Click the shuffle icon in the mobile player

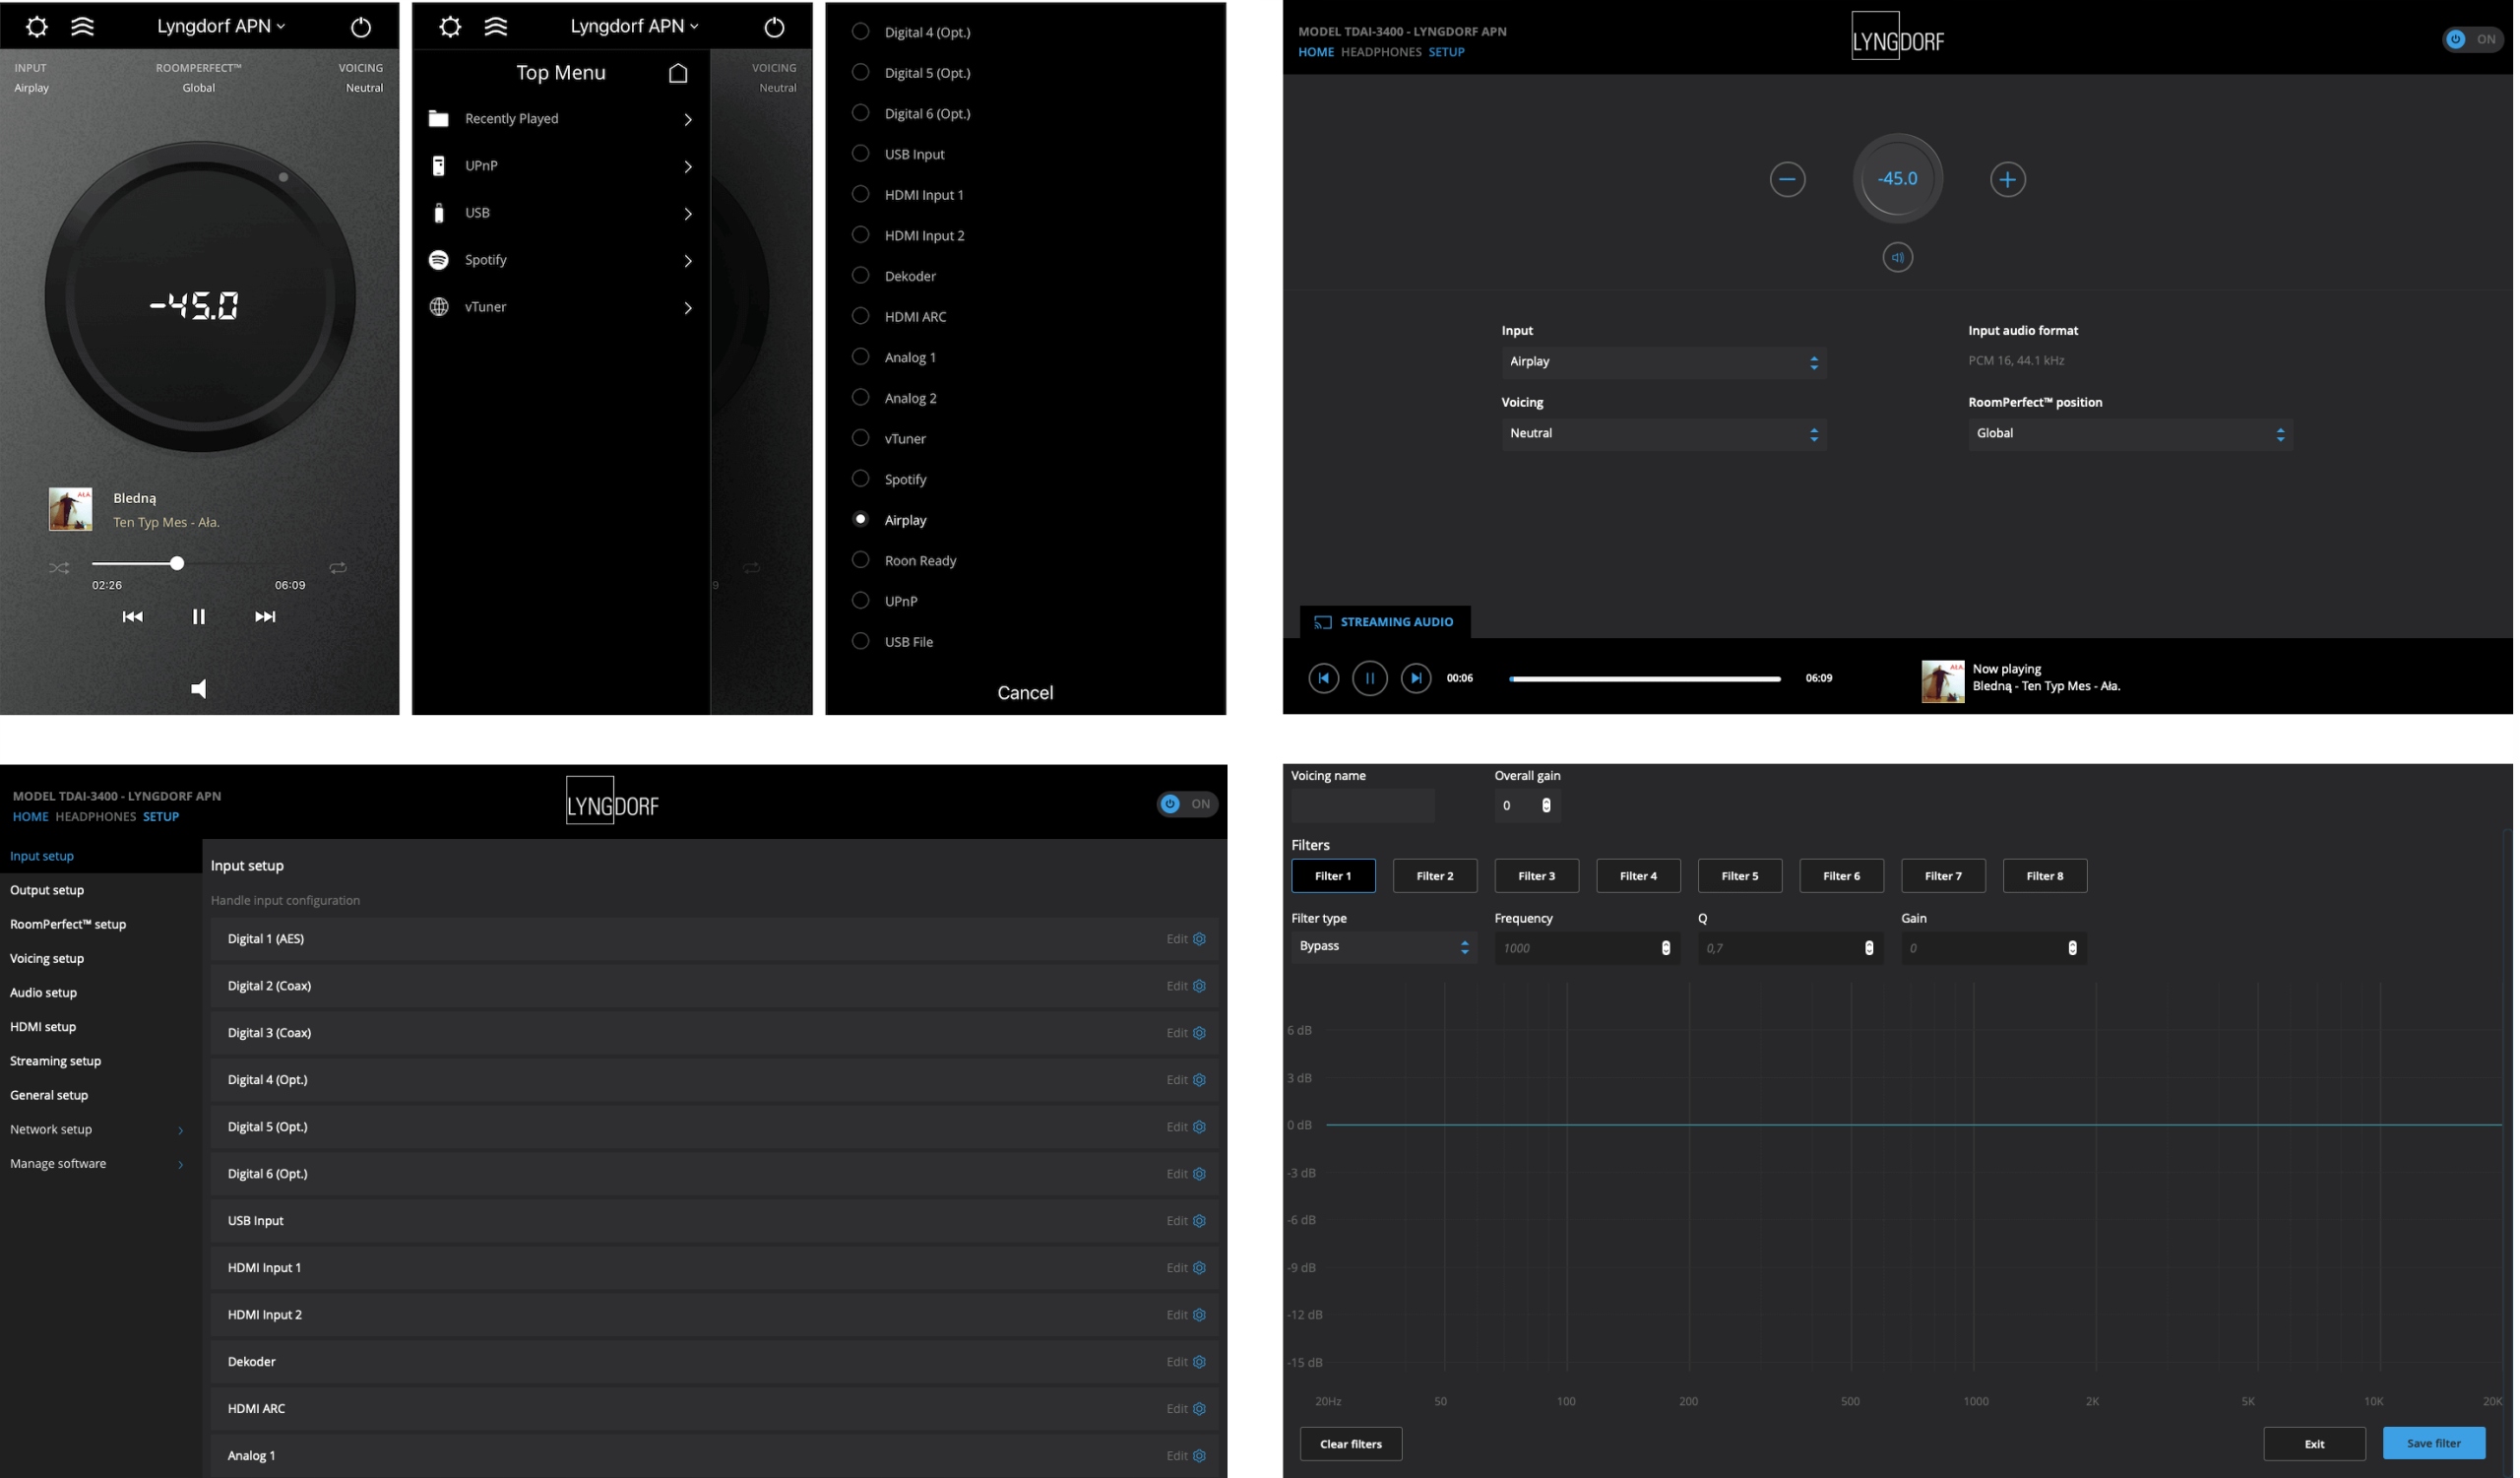coord(59,568)
